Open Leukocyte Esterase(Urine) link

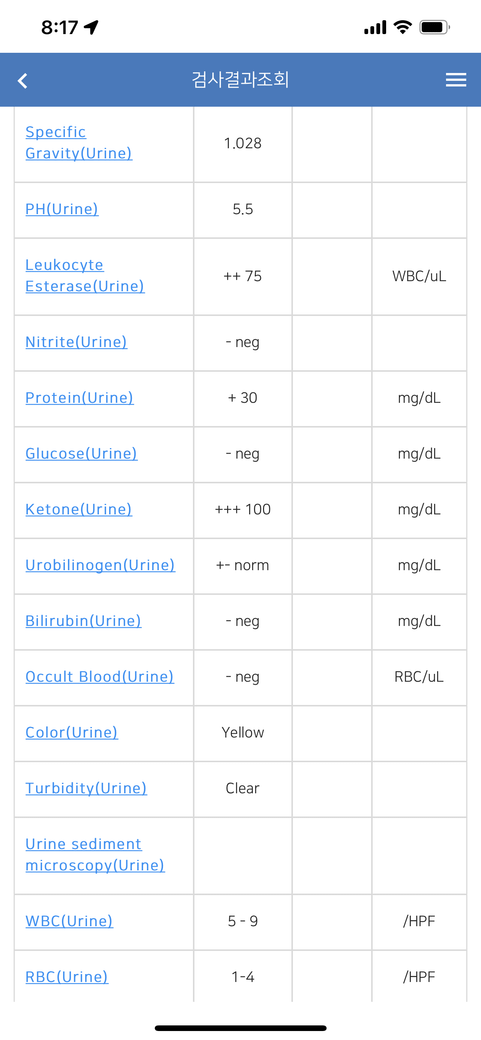pyautogui.click(x=84, y=276)
